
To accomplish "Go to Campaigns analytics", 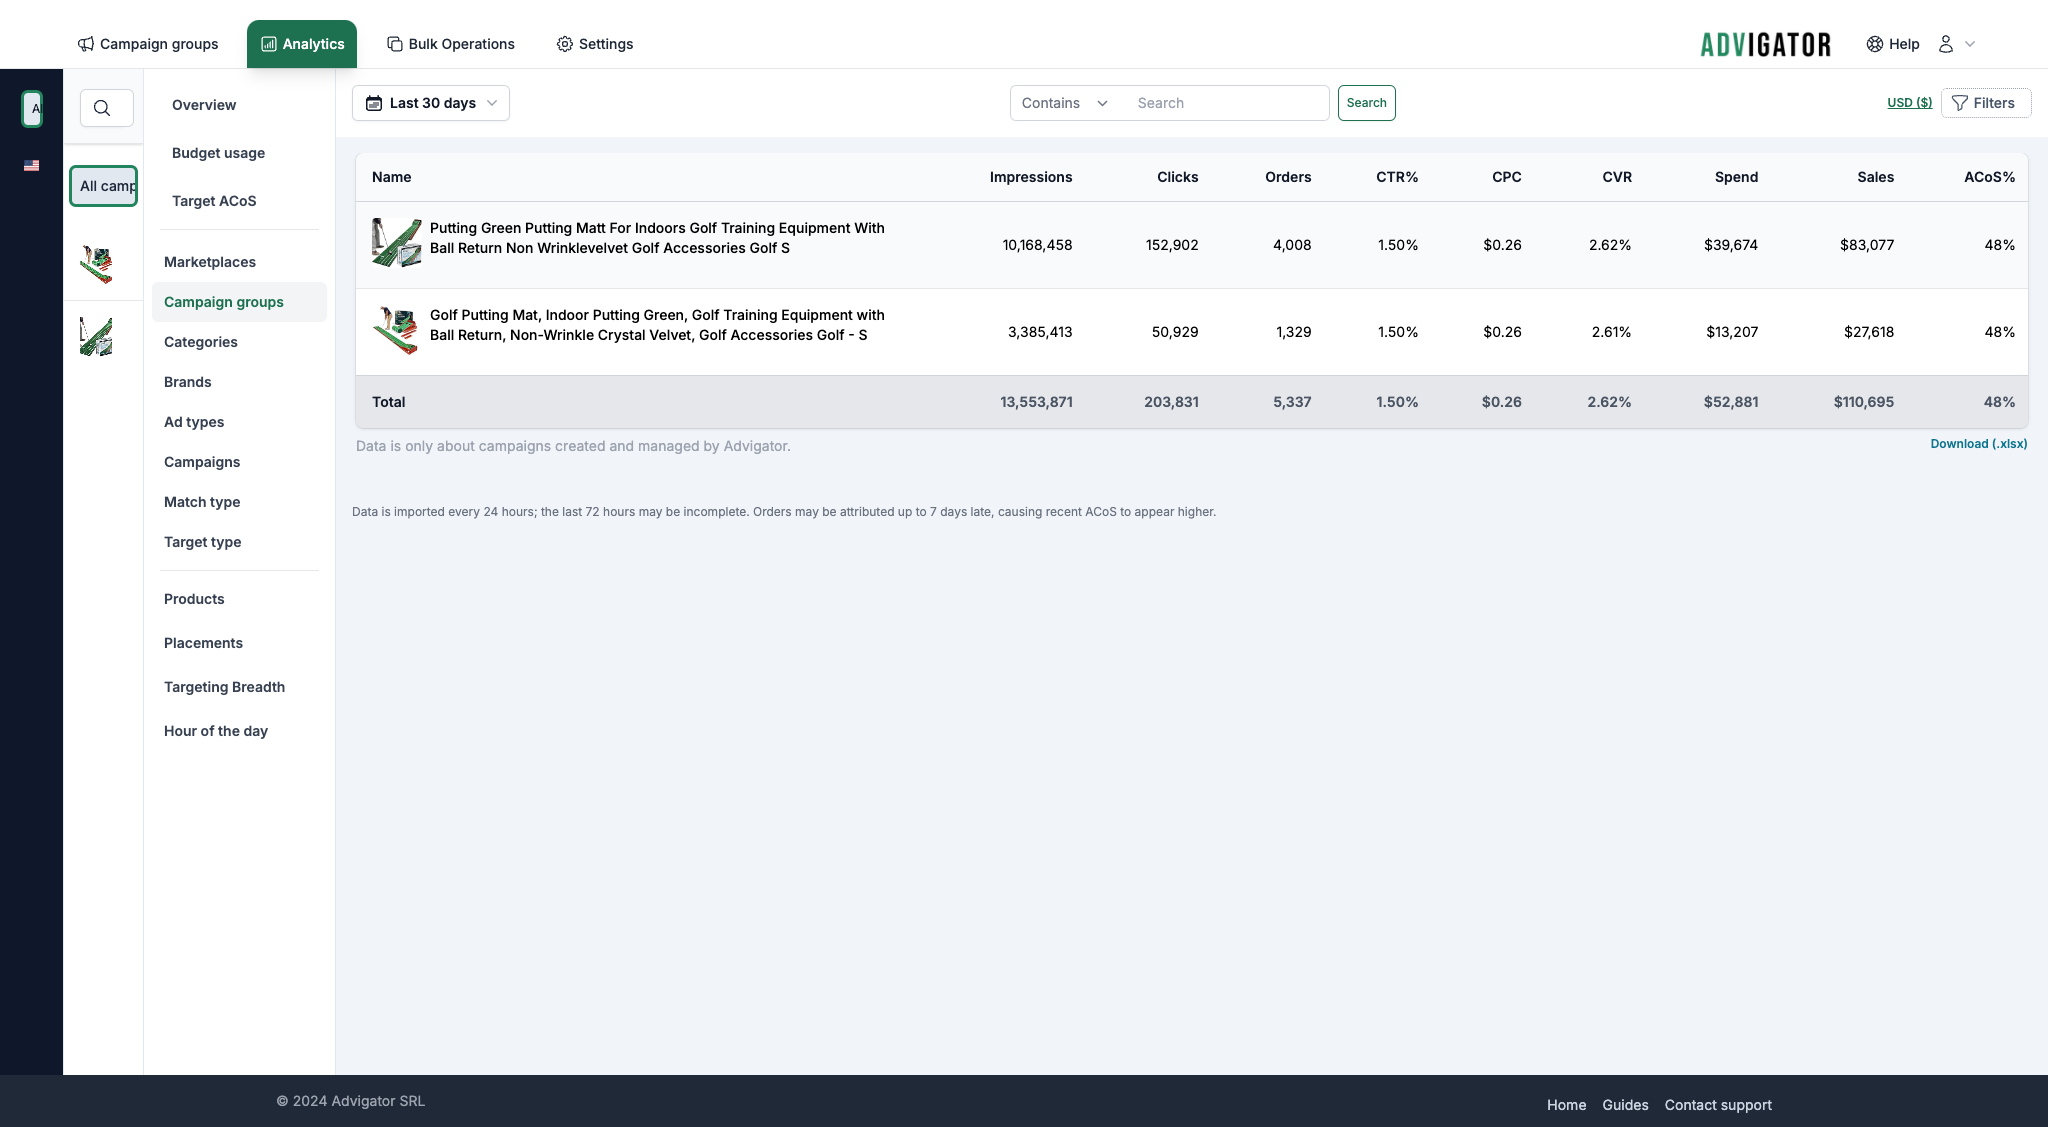I will (x=202, y=462).
